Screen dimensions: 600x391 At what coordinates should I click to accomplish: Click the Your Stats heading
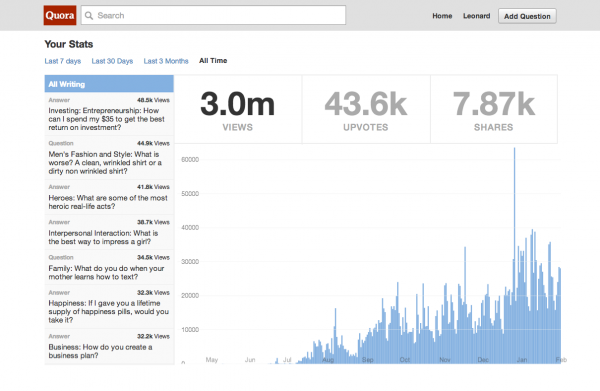tap(69, 44)
